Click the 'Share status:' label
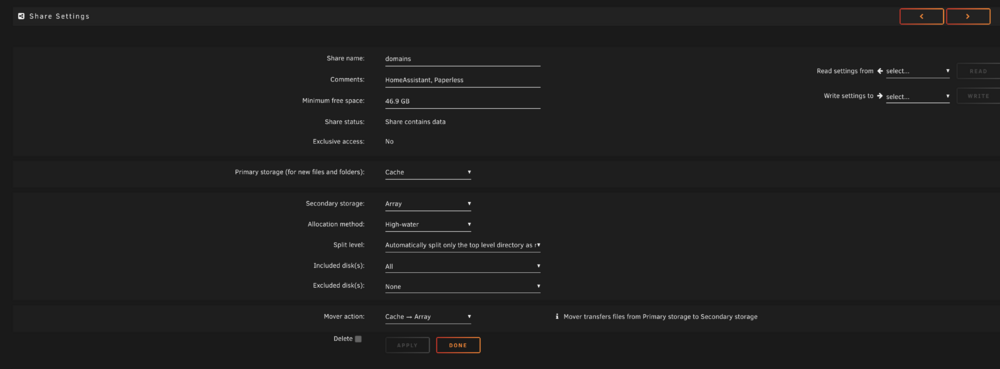Image resolution: width=1000 pixels, height=369 pixels. [344, 121]
